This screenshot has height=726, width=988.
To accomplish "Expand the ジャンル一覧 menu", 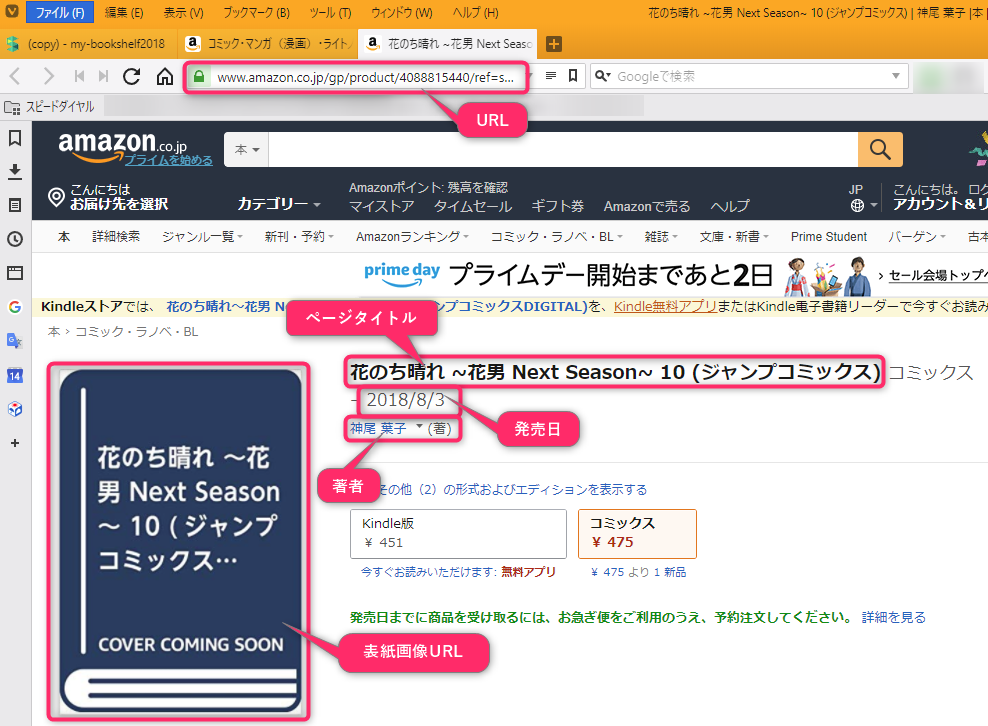I will pyautogui.click(x=202, y=237).
